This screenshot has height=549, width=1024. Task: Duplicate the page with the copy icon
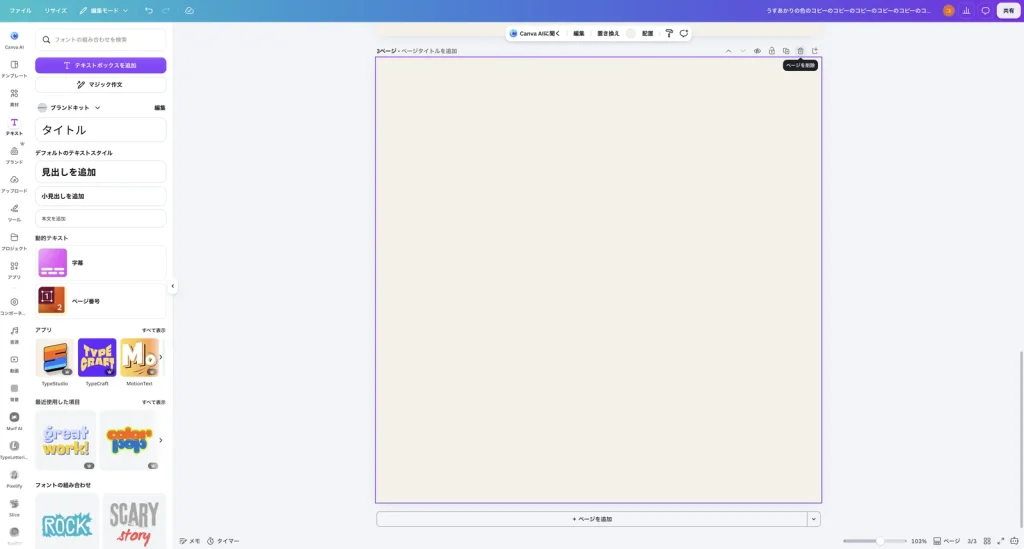[786, 51]
